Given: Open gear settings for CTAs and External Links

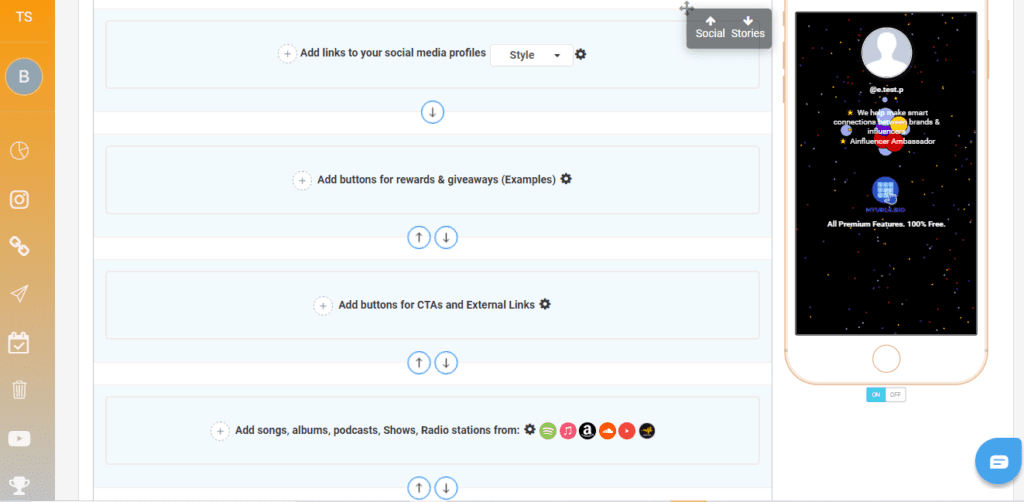Looking at the screenshot, I should coord(545,304).
